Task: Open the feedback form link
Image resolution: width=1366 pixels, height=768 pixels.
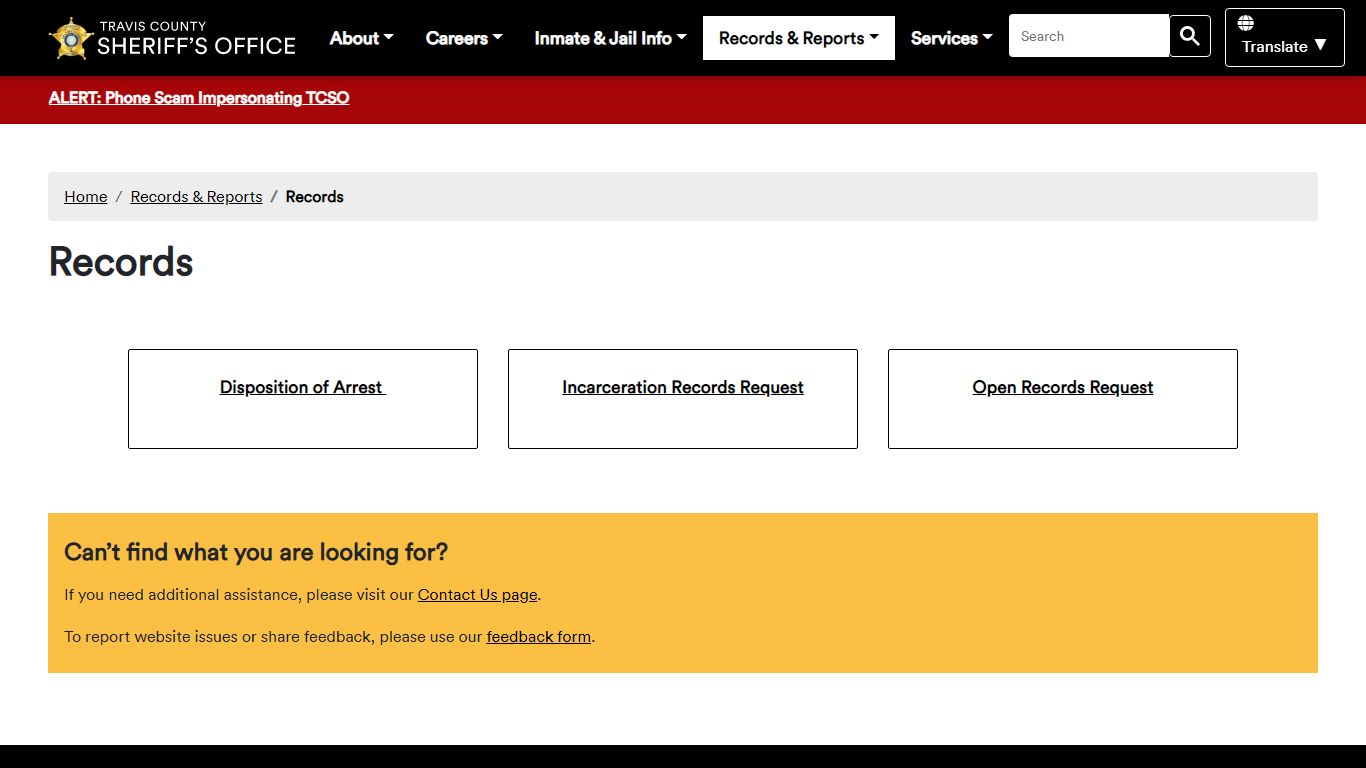Action: click(539, 636)
